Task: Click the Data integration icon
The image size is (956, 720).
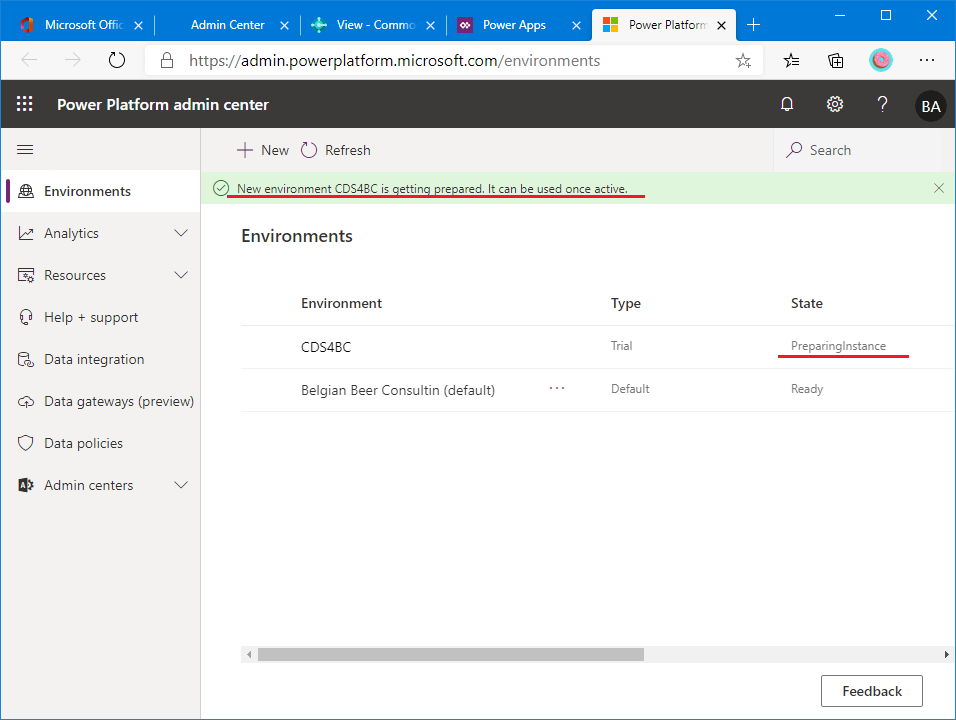Action: (x=26, y=360)
